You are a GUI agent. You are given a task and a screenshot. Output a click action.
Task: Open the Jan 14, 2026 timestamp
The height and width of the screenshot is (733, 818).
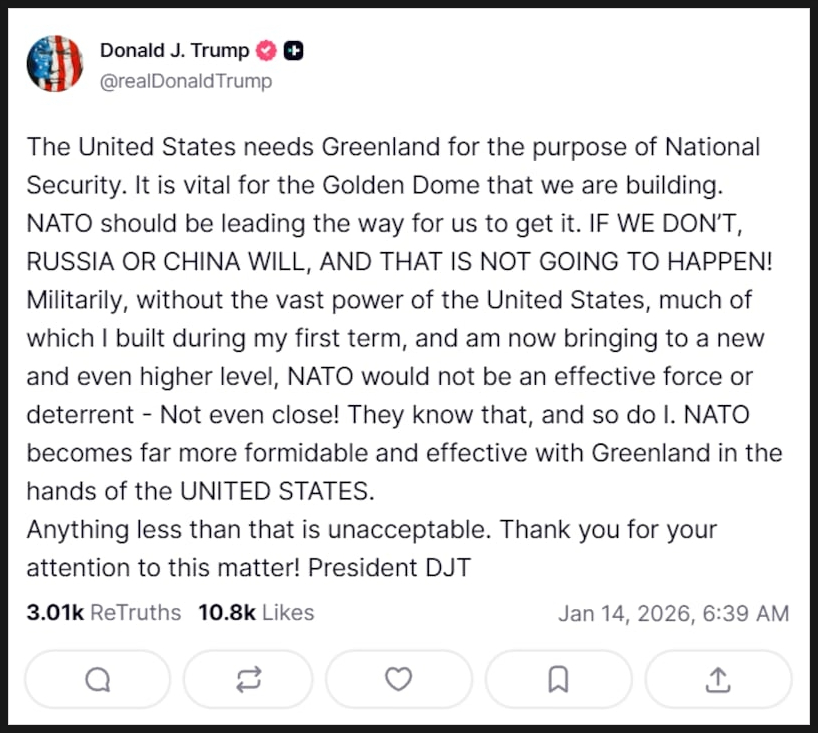[673, 613]
